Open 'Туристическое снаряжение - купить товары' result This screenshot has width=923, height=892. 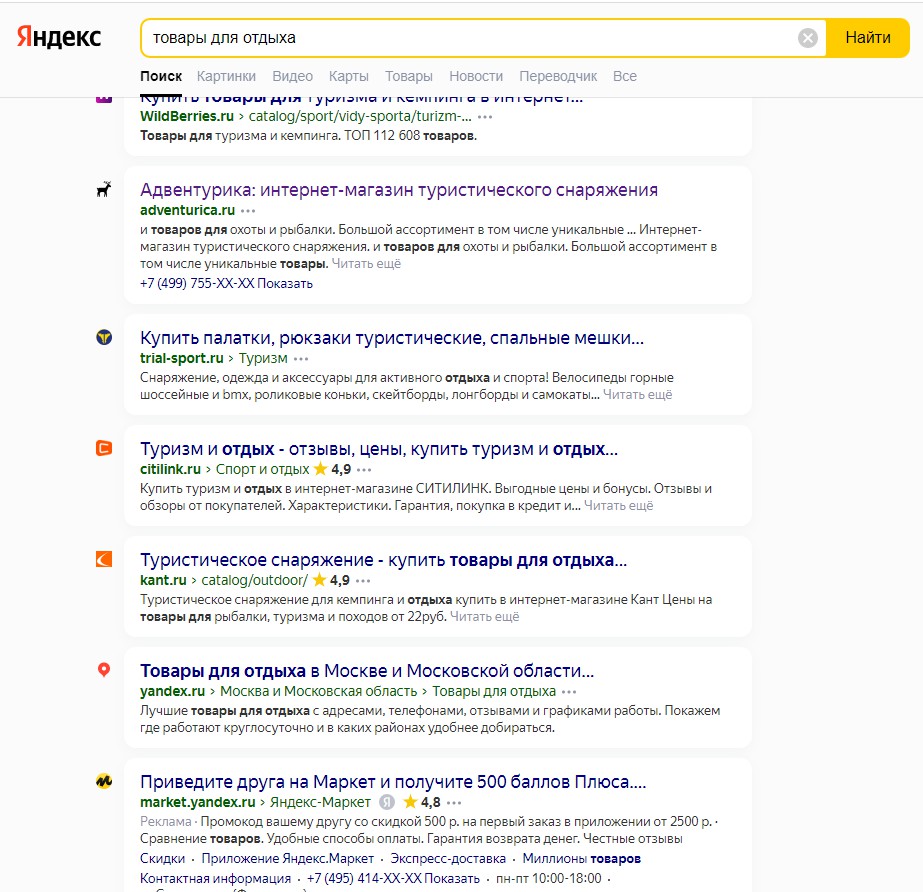(383, 559)
